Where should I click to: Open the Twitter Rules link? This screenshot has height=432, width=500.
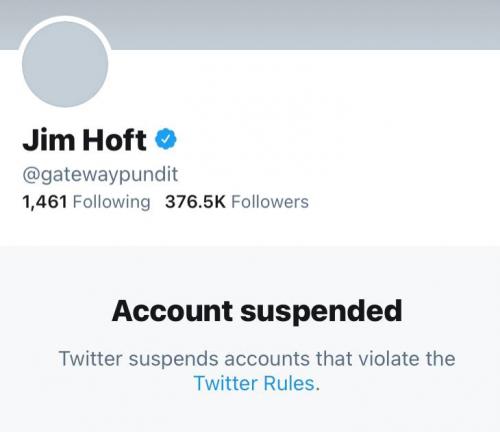(254, 383)
